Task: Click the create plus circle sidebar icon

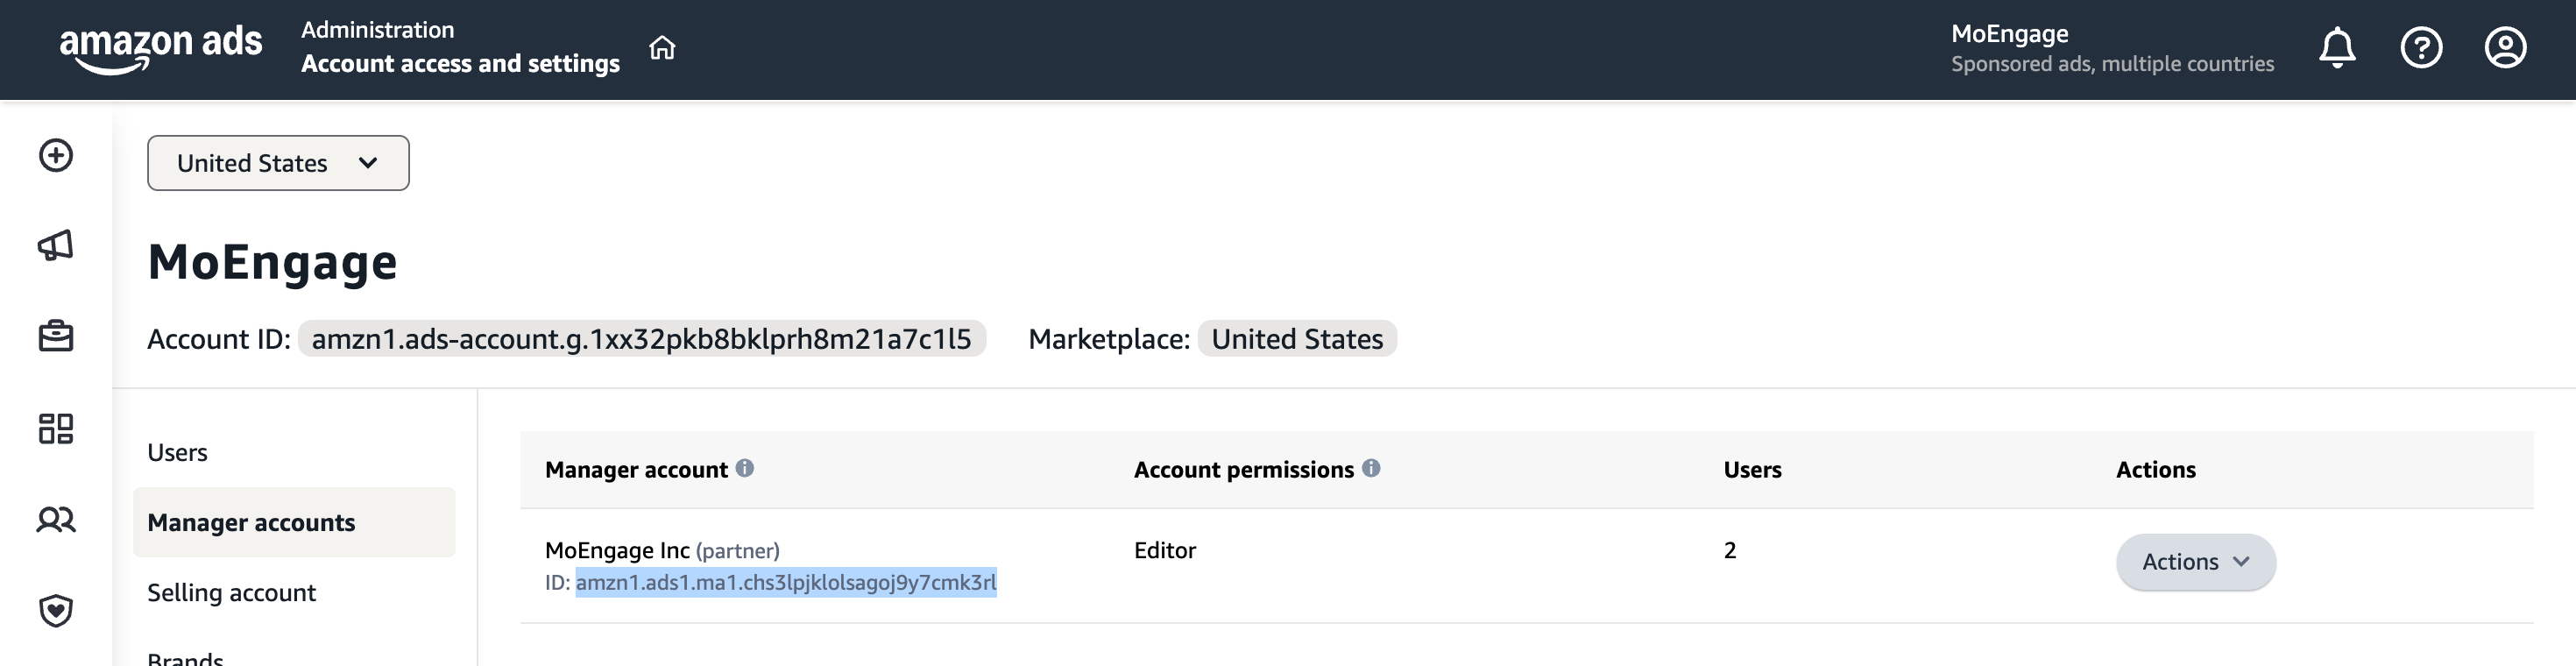Action: coord(56,155)
